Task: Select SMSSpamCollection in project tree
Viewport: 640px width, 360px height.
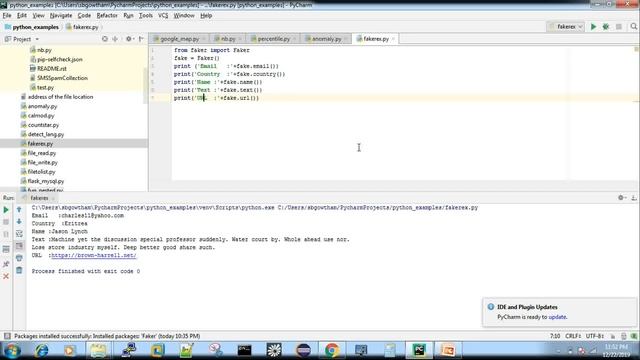Action: pos(62,78)
